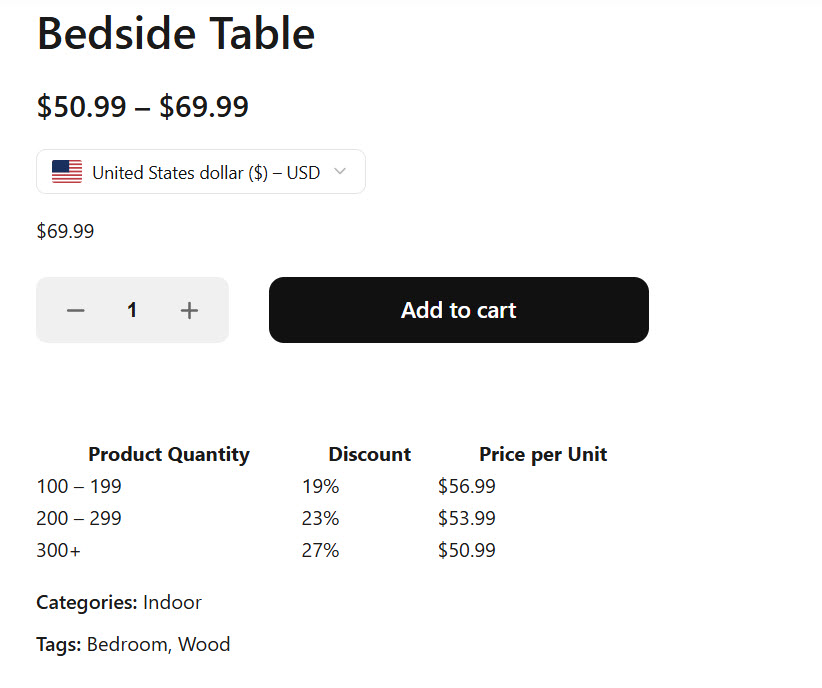822x688 pixels.
Task: Click the plus quantity icon
Action: pos(189,310)
